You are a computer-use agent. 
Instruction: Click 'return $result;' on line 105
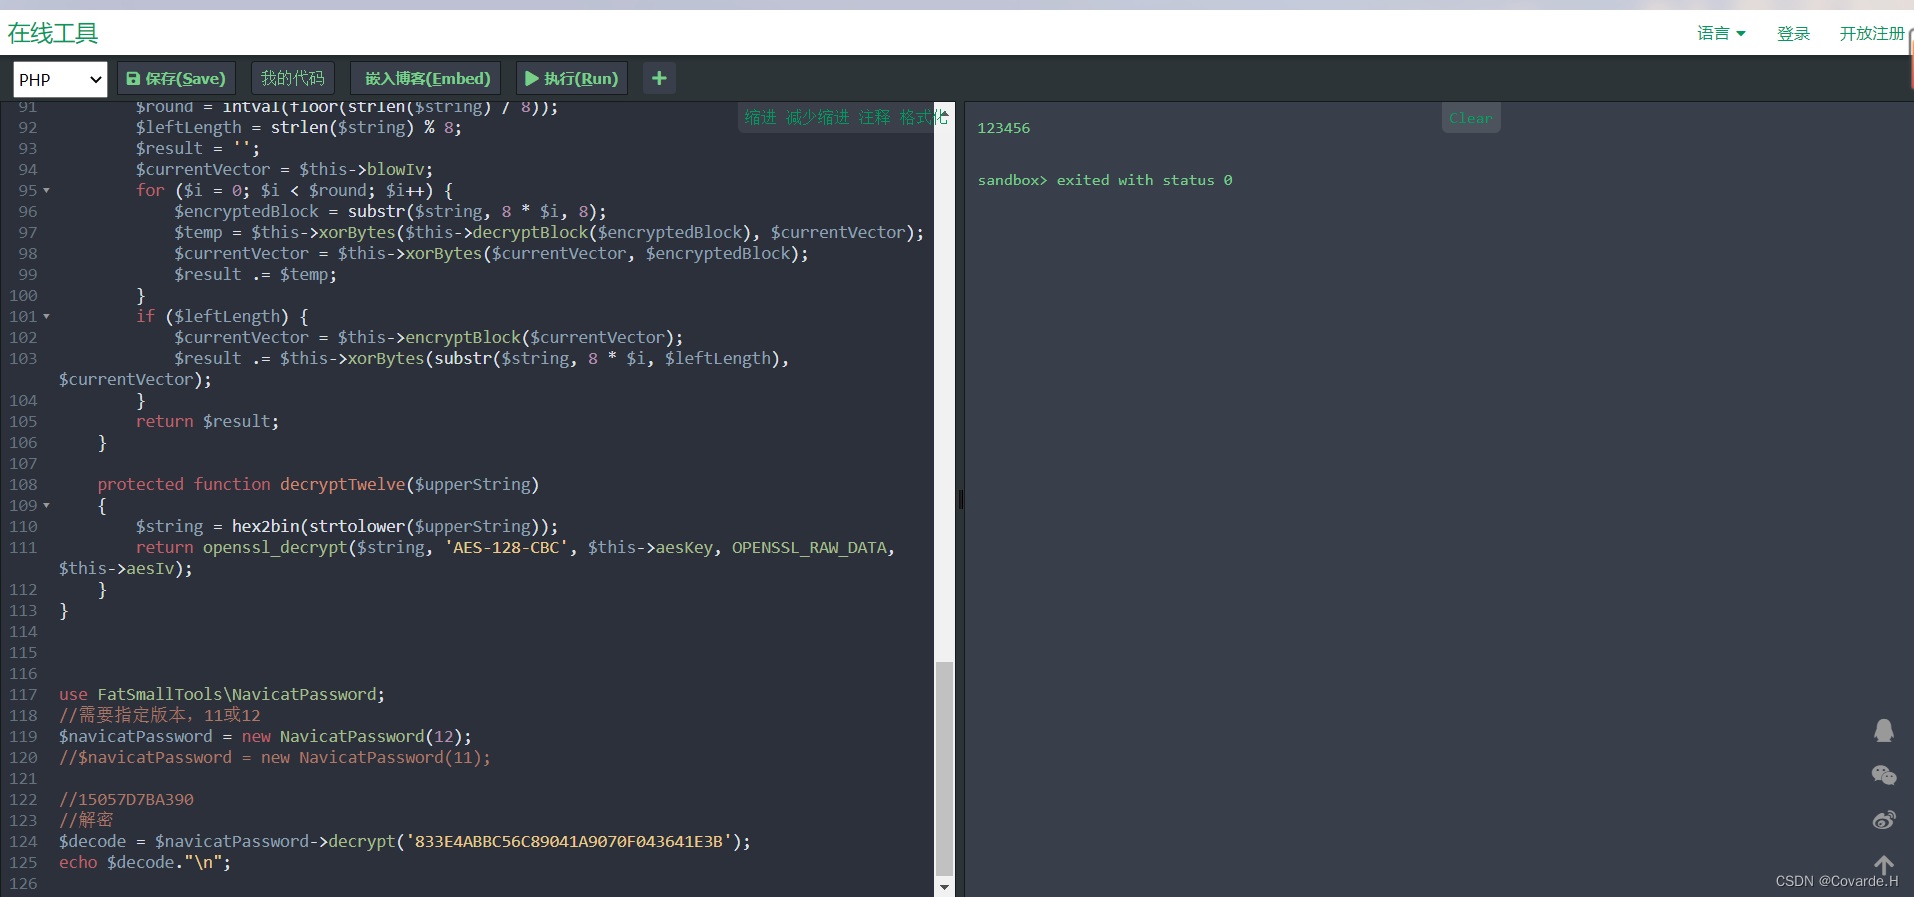pyautogui.click(x=207, y=422)
